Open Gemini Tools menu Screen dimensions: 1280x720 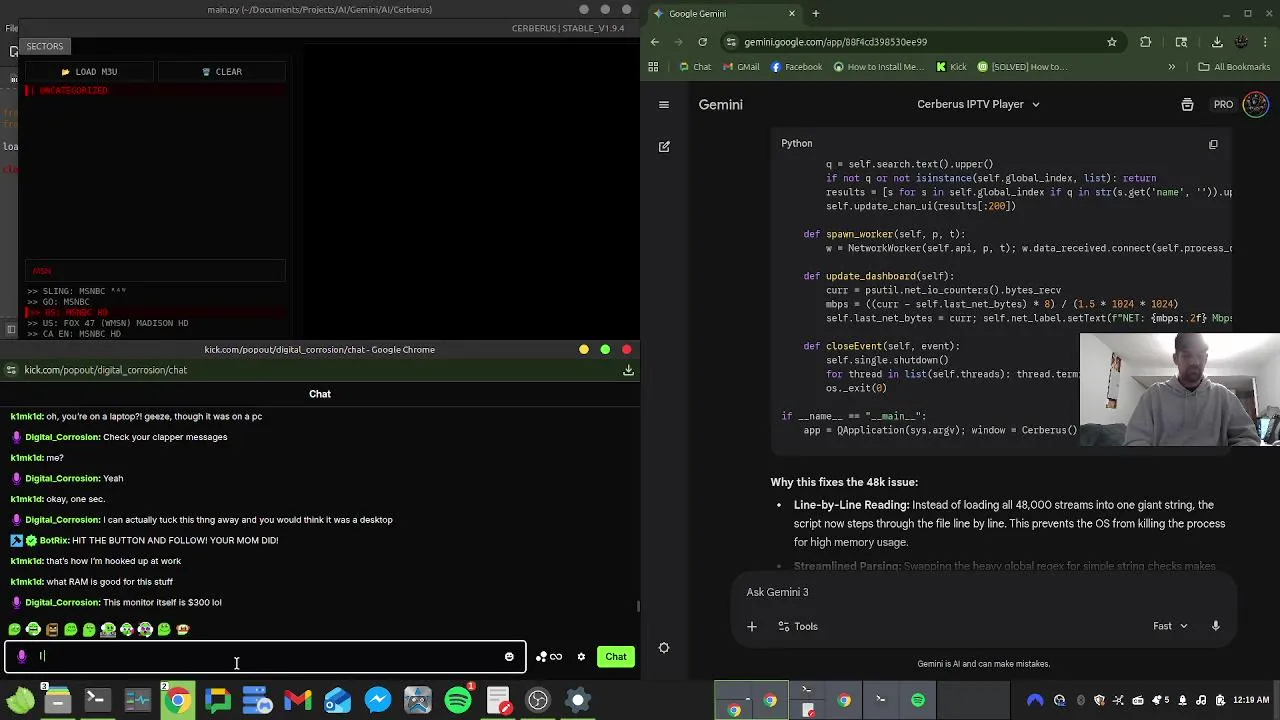[x=798, y=627]
